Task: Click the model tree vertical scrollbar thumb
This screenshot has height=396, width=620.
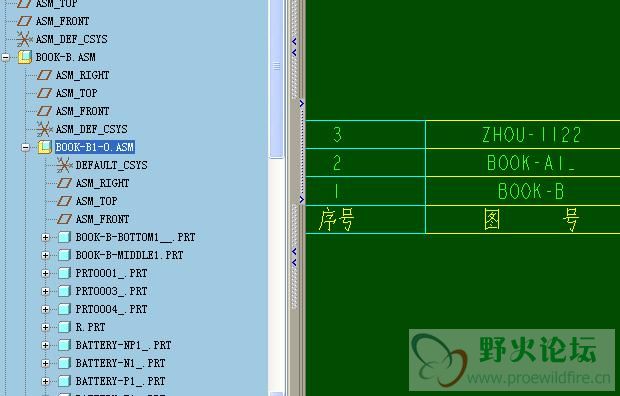Action: click(x=276, y=79)
